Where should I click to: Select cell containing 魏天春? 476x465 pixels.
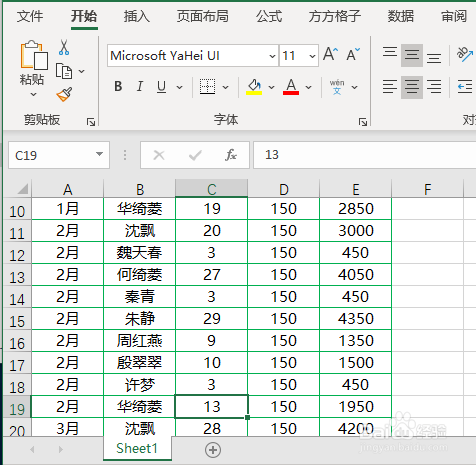(139, 253)
